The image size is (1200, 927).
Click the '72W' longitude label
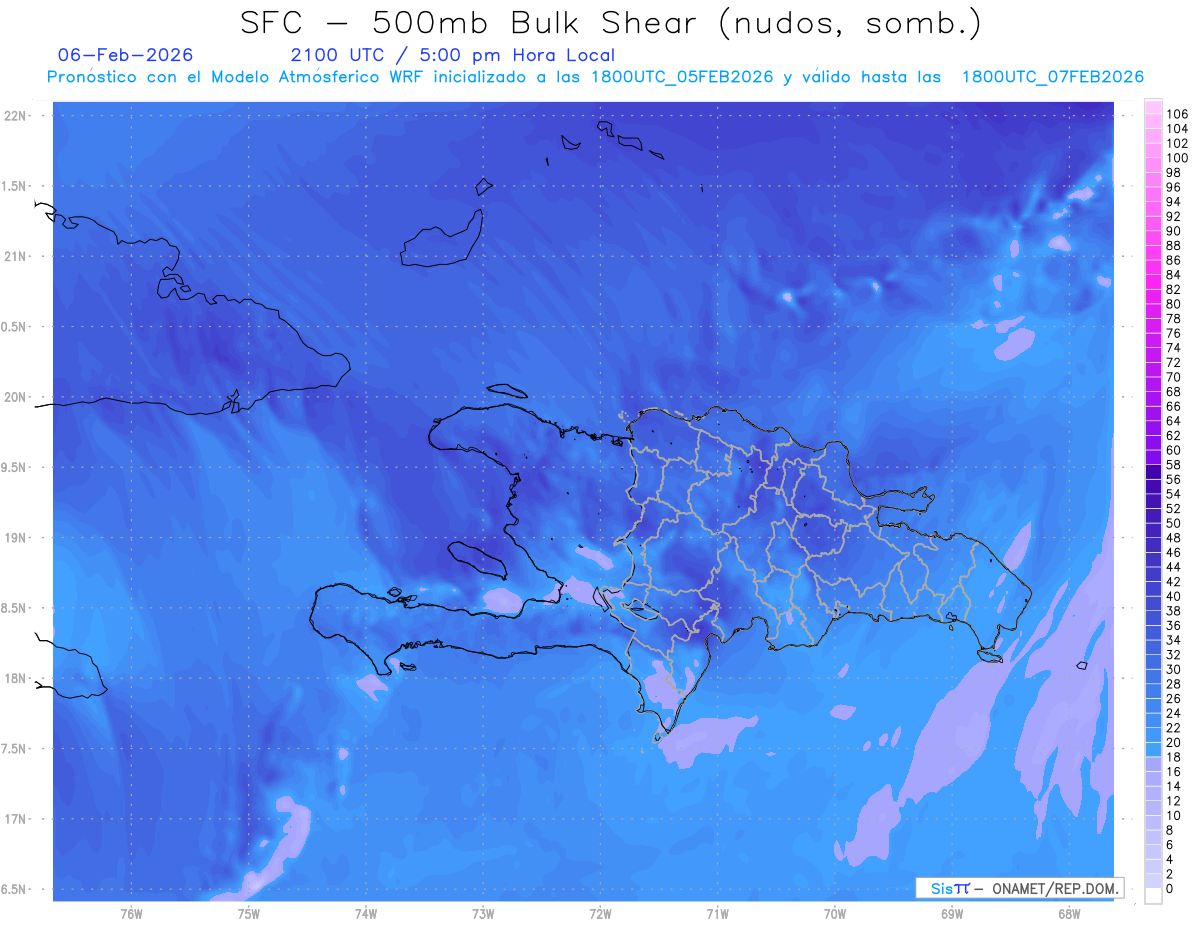pyautogui.click(x=600, y=913)
